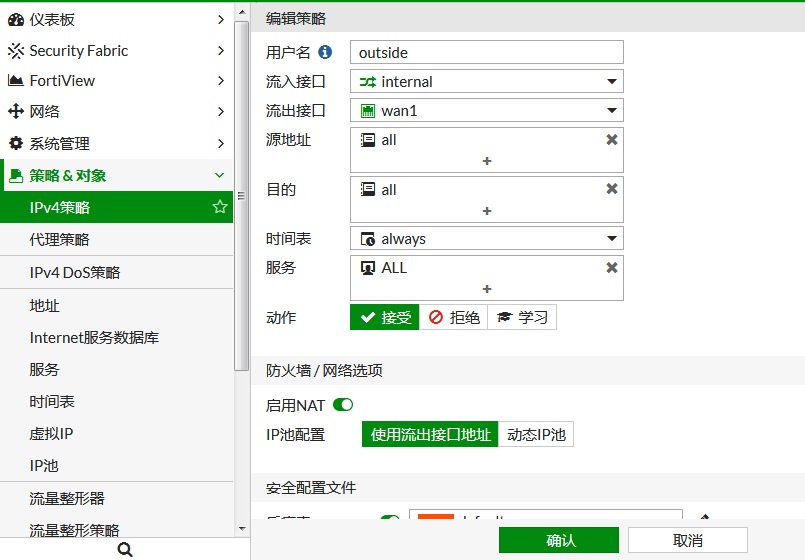Click the 确认 button

[559, 540]
